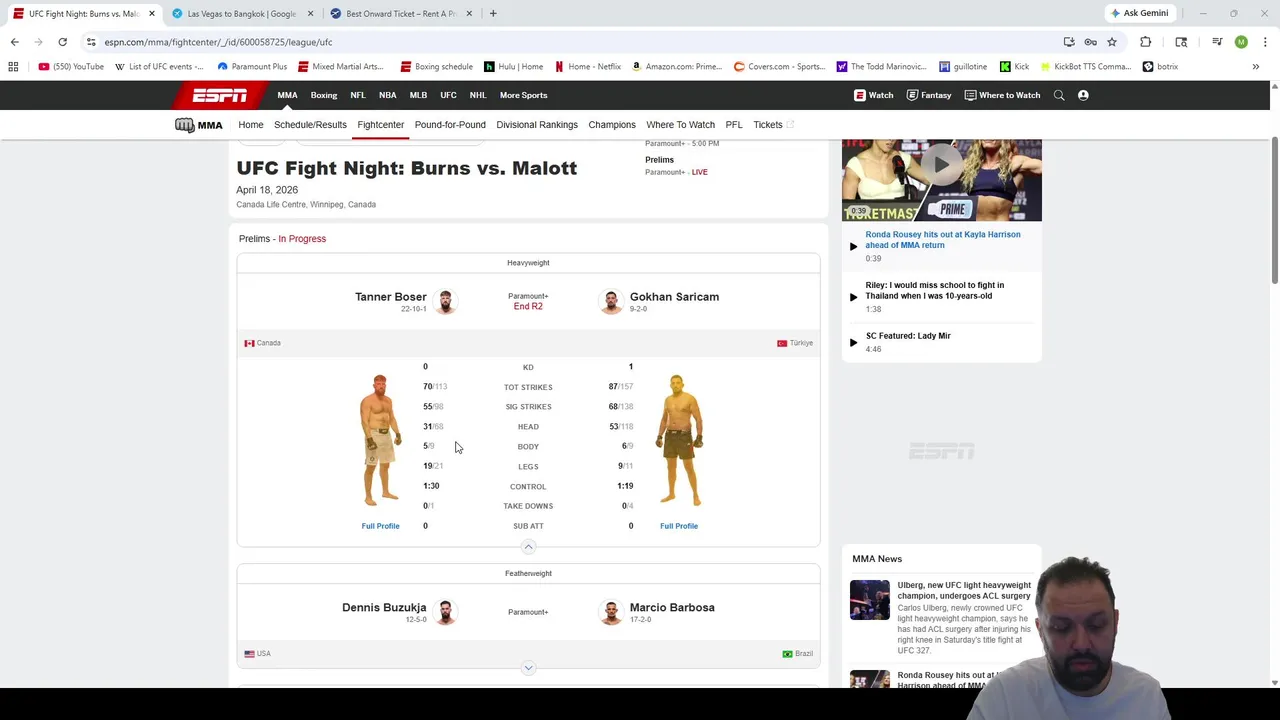Viewport: 1280px width, 720px height.
Task: Open the More Sports menu
Action: click(x=523, y=95)
